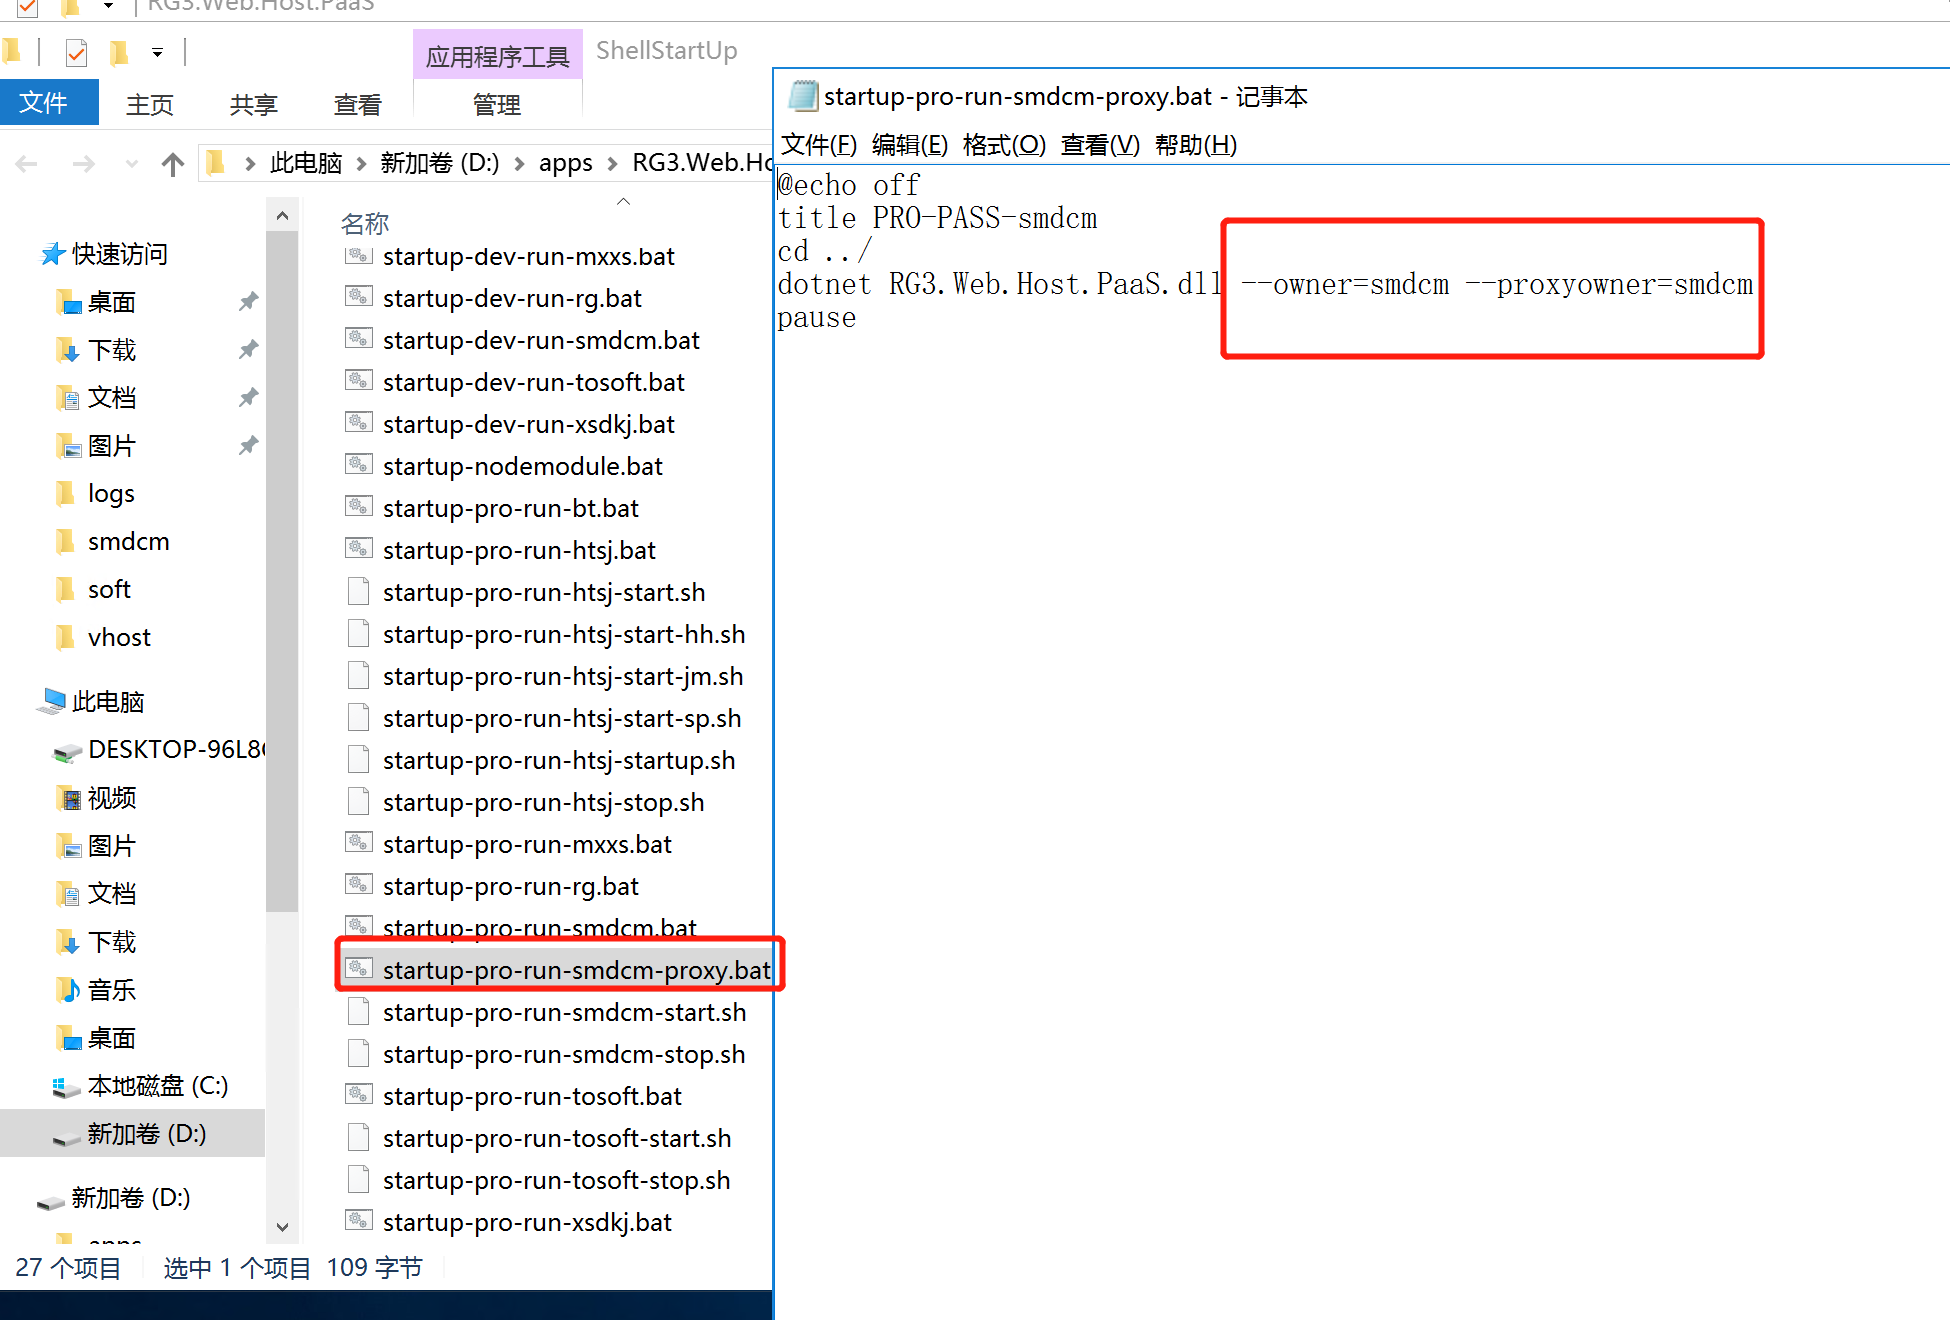
Task: Select DESKTOP-96L8 device in navigation pane
Action: (160, 750)
